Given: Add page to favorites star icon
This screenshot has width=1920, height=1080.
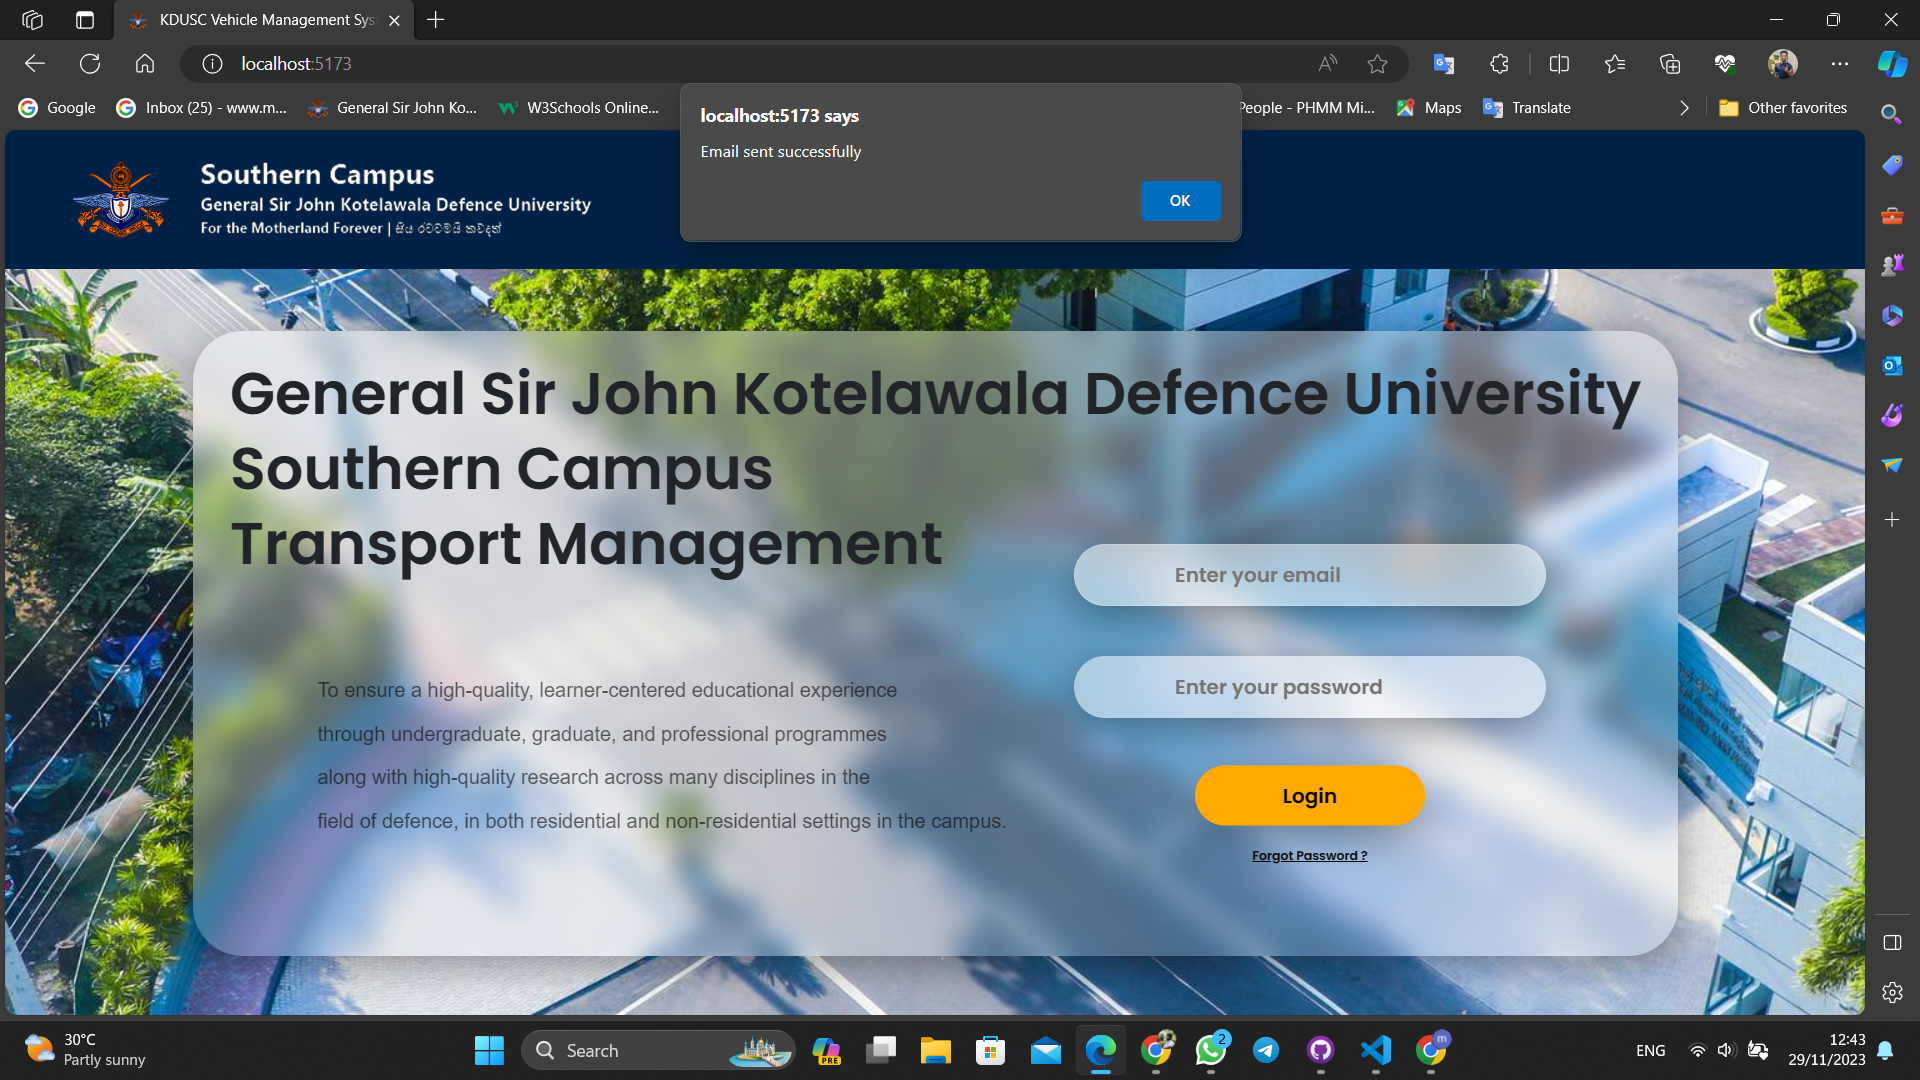Looking at the screenshot, I should click(x=1377, y=64).
